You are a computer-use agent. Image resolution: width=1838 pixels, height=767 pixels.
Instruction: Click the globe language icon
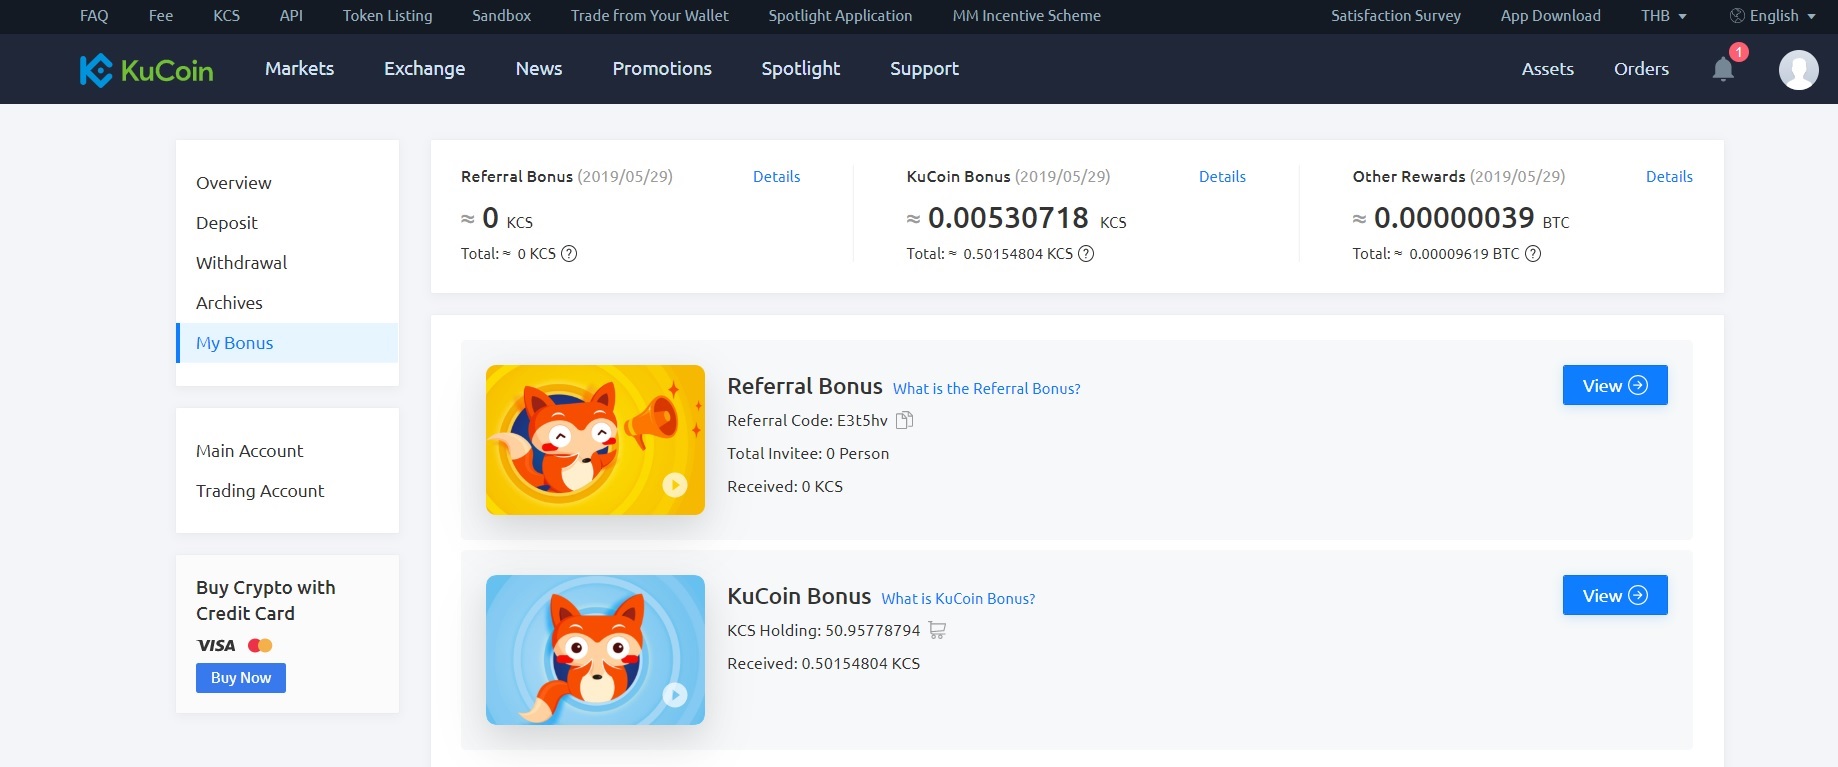pos(1737,16)
